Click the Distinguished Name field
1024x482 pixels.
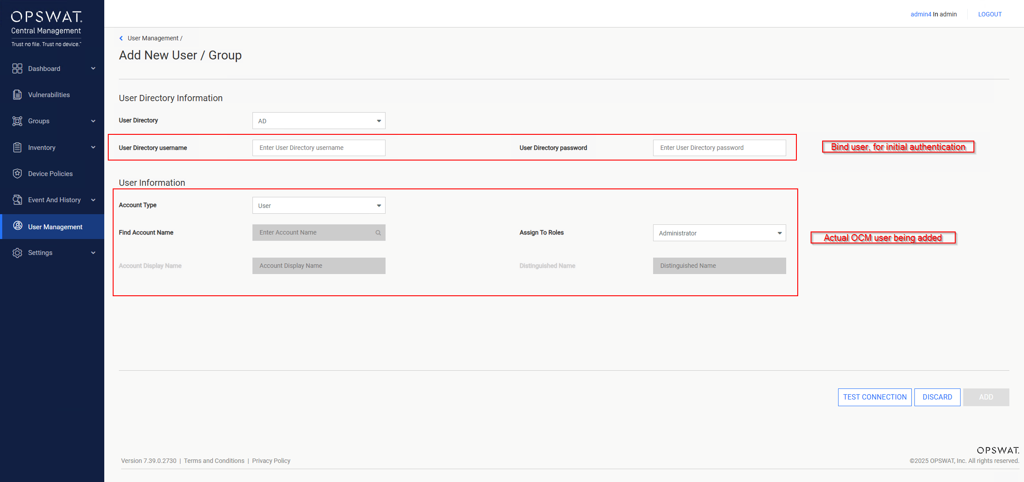point(720,266)
